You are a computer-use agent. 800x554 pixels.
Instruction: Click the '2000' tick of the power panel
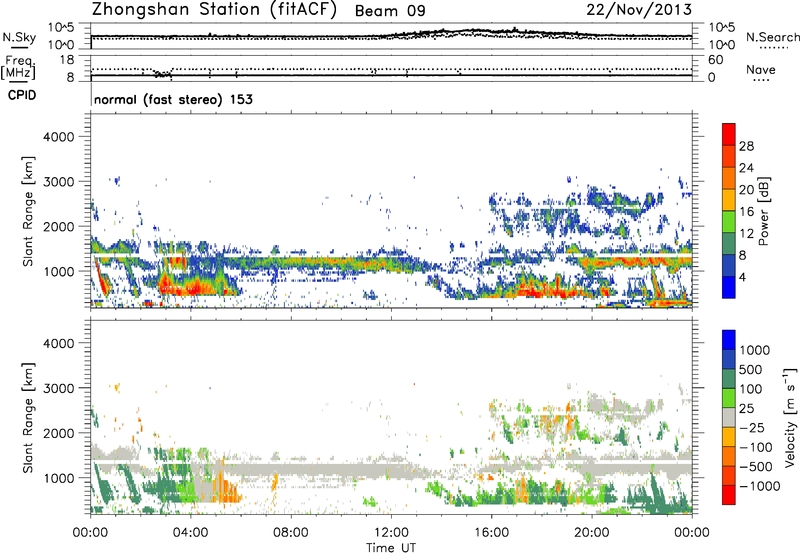[x=59, y=226]
